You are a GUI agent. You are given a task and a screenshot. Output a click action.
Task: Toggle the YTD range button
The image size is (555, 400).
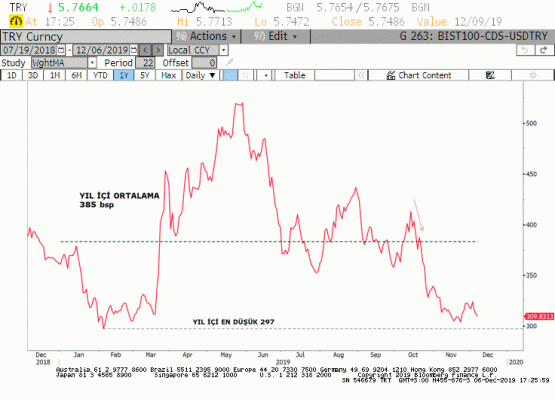tap(100, 75)
